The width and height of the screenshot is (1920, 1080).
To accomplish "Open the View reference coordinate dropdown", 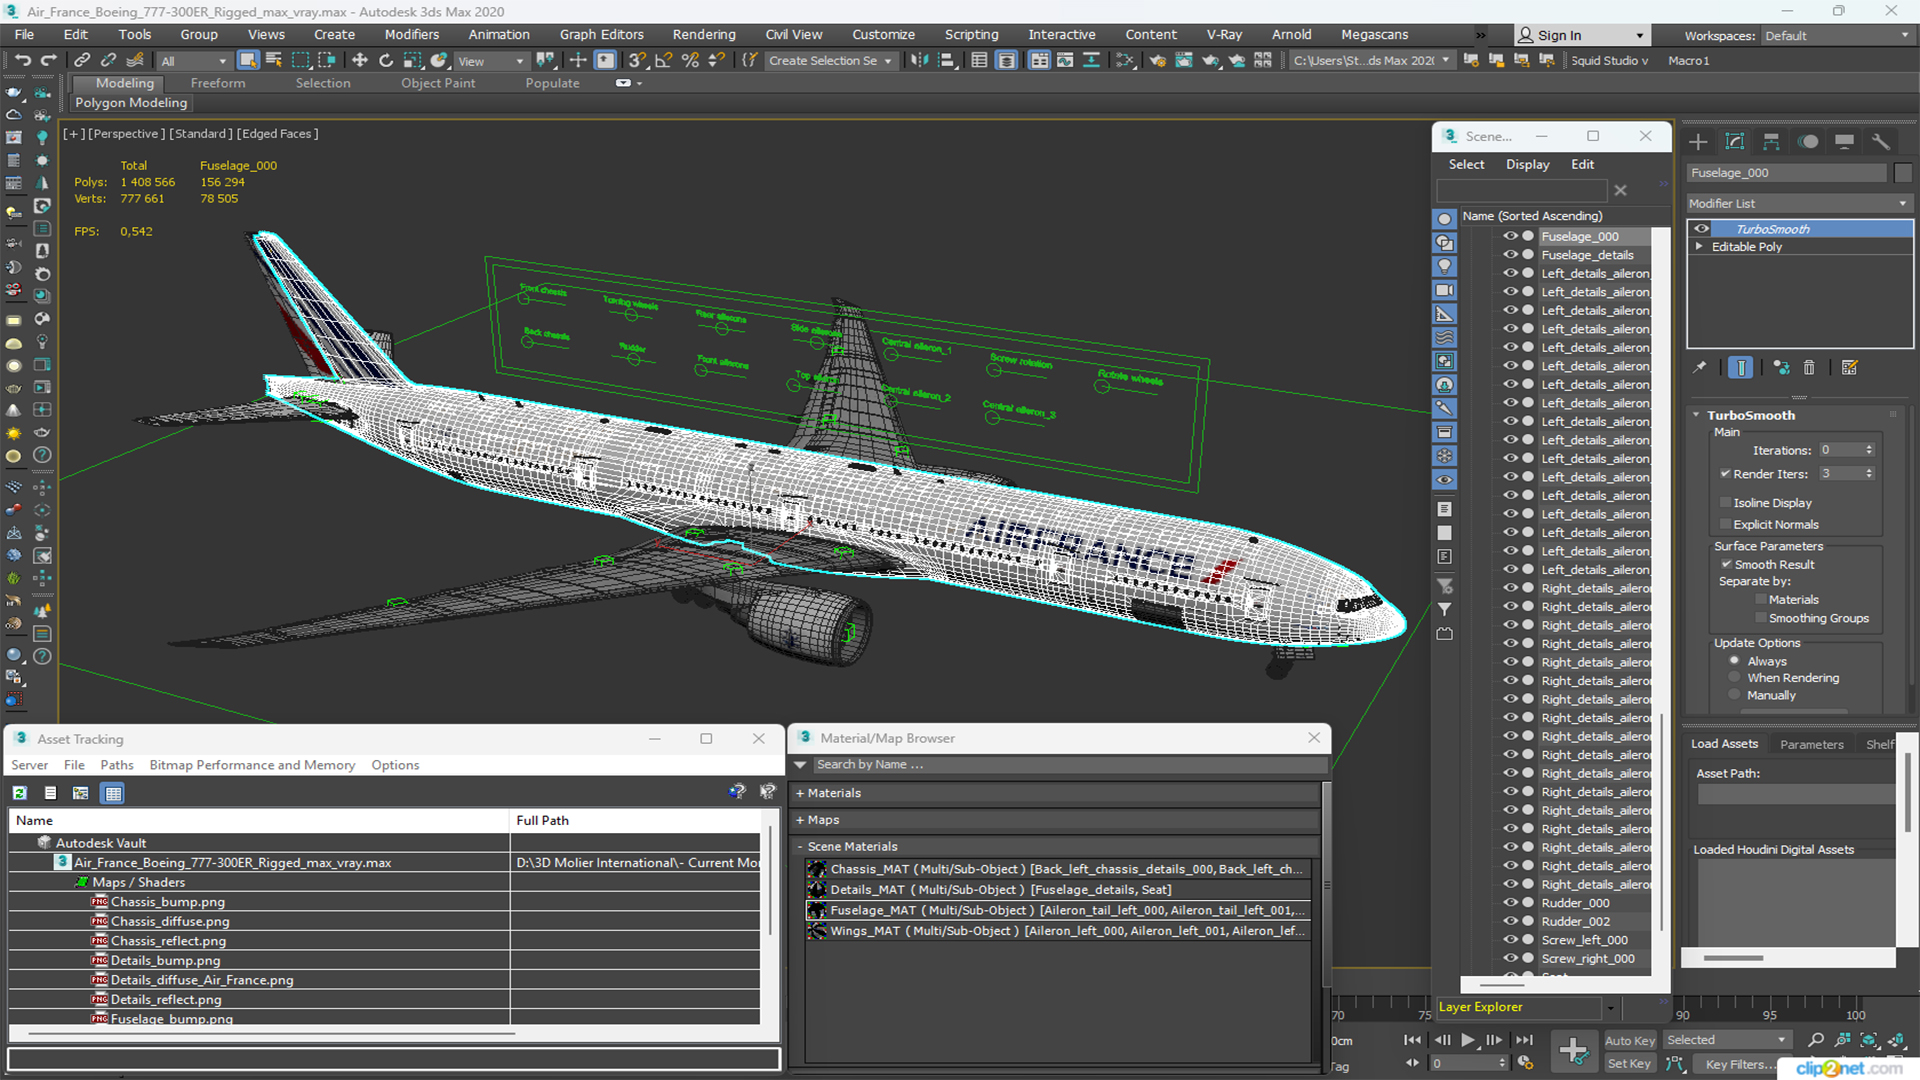I will (491, 61).
